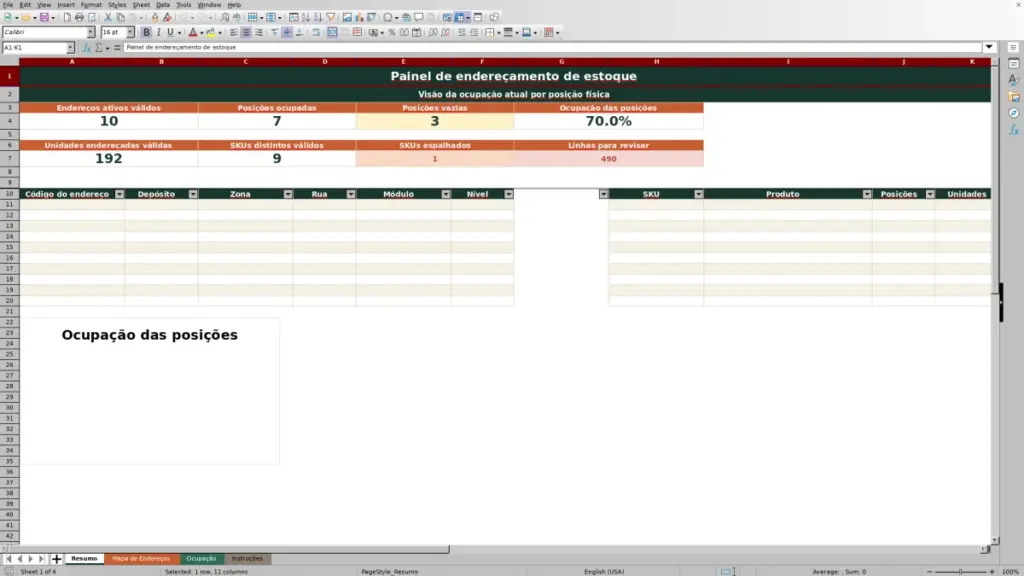Open the filter dropdown for Depósito column
1024x576 pixels.
click(x=193, y=194)
